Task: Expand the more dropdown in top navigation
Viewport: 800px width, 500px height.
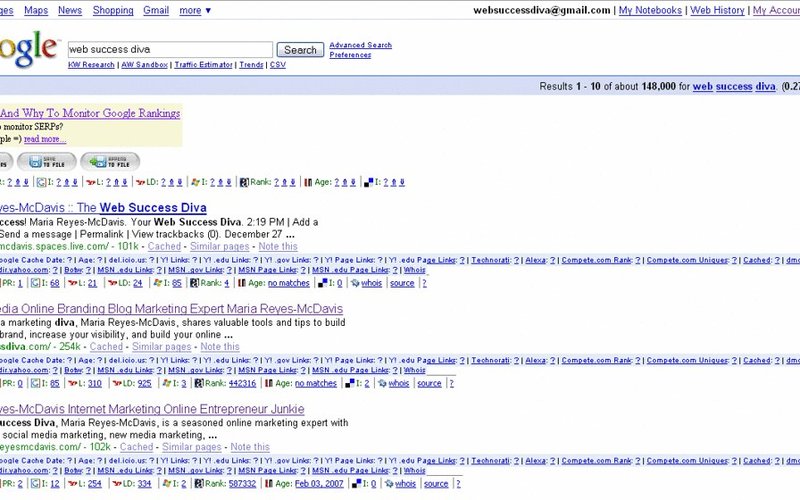Action: click(x=195, y=10)
